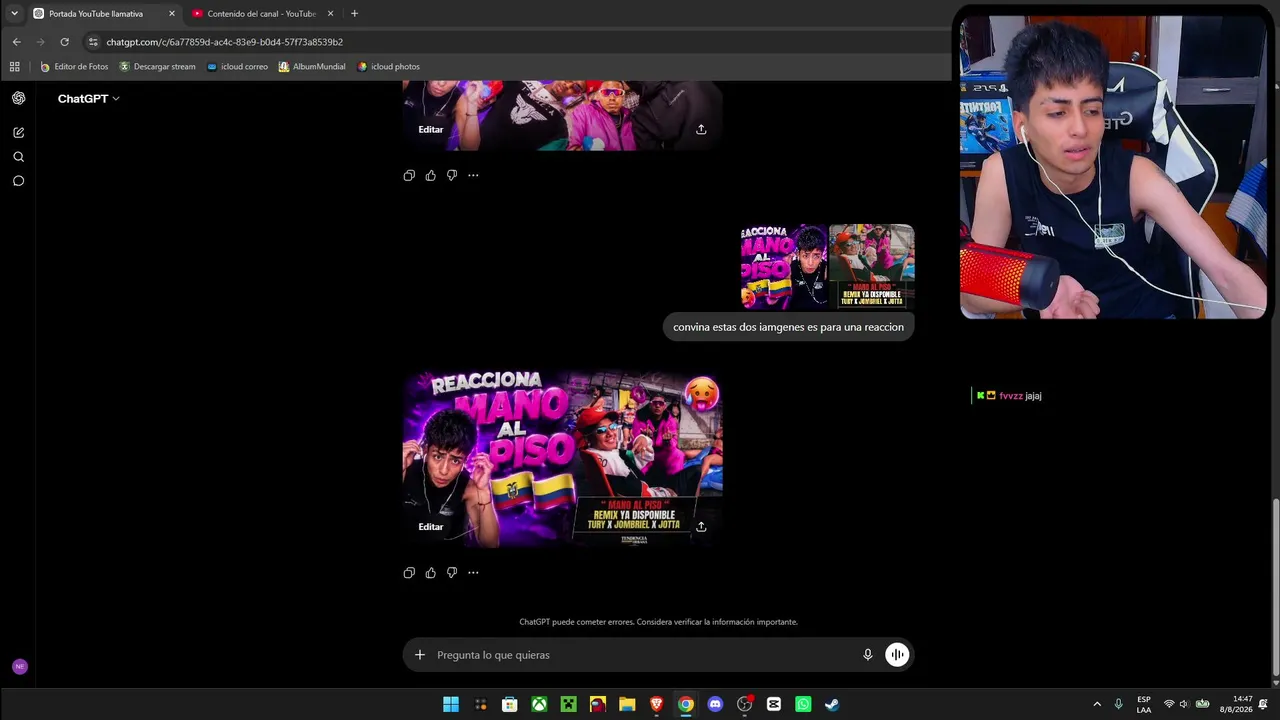The width and height of the screenshot is (1280, 720).
Task: Open the first attached Reacciona Mano al Piso thumbnail
Action: (x=784, y=267)
